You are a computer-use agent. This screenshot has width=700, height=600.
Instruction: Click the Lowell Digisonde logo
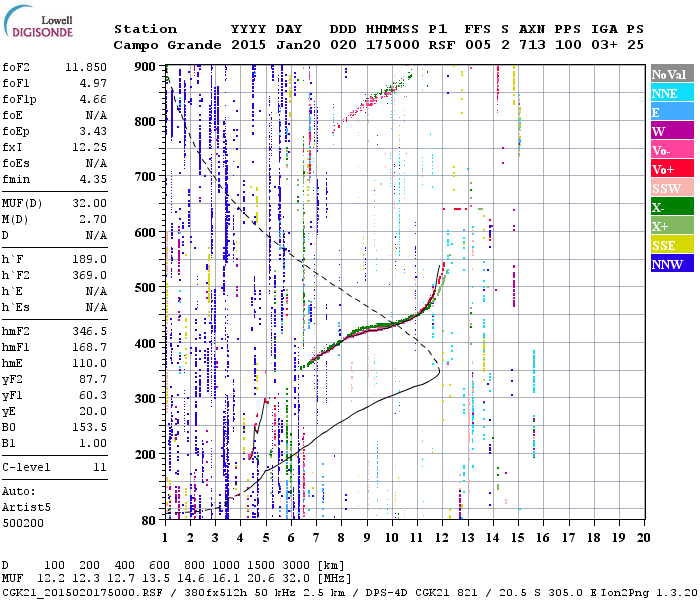tap(38, 22)
